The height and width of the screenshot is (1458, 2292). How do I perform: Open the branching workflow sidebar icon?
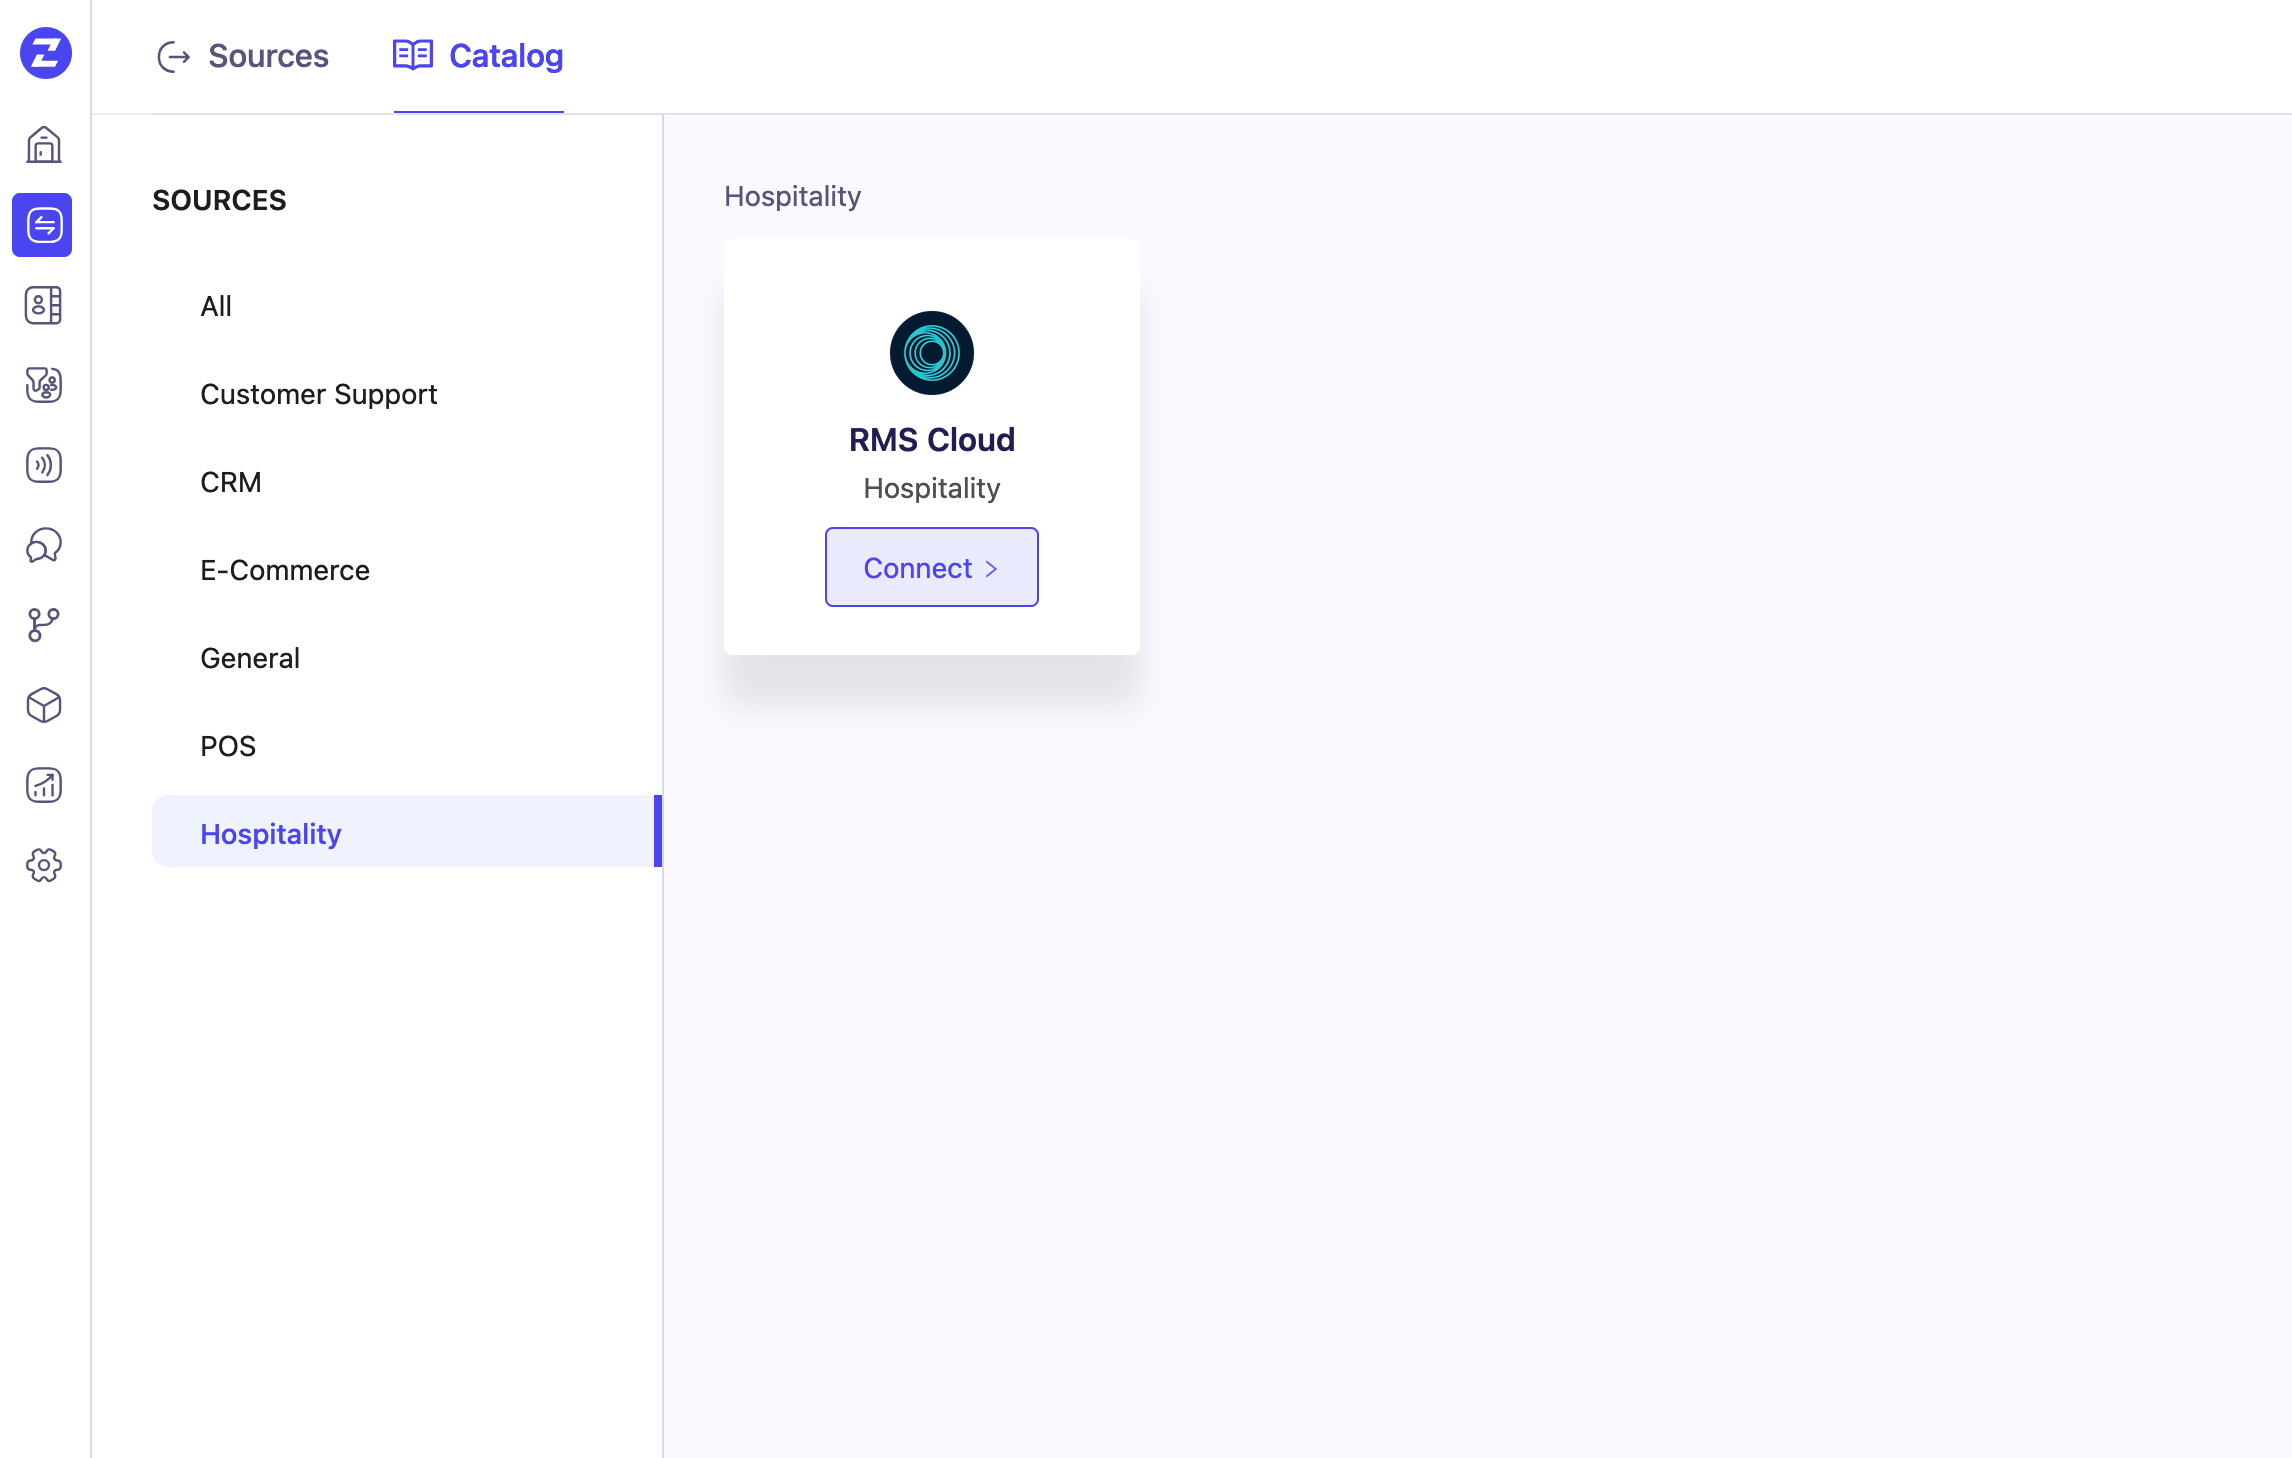[x=44, y=625]
